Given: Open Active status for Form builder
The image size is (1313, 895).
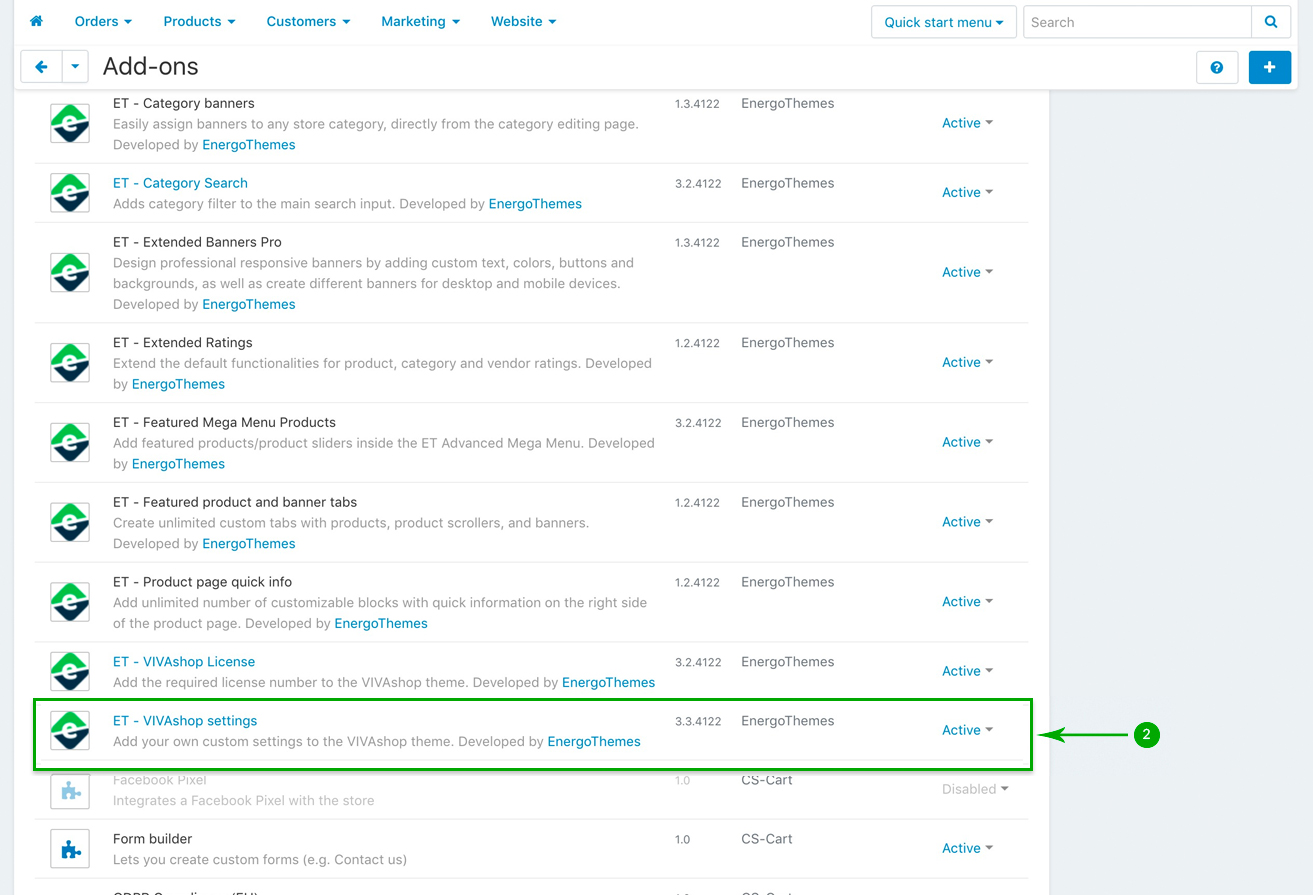Looking at the screenshot, I should [x=967, y=848].
